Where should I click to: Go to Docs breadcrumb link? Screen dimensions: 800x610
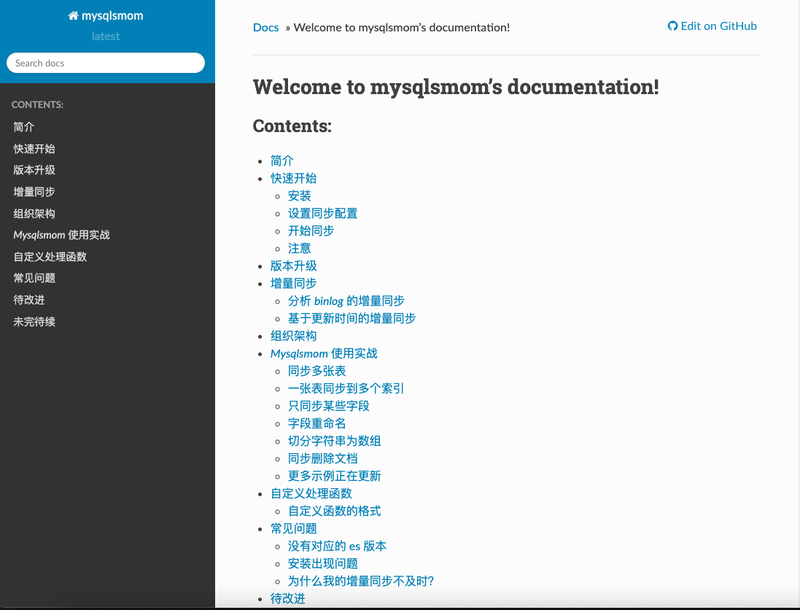click(x=266, y=28)
